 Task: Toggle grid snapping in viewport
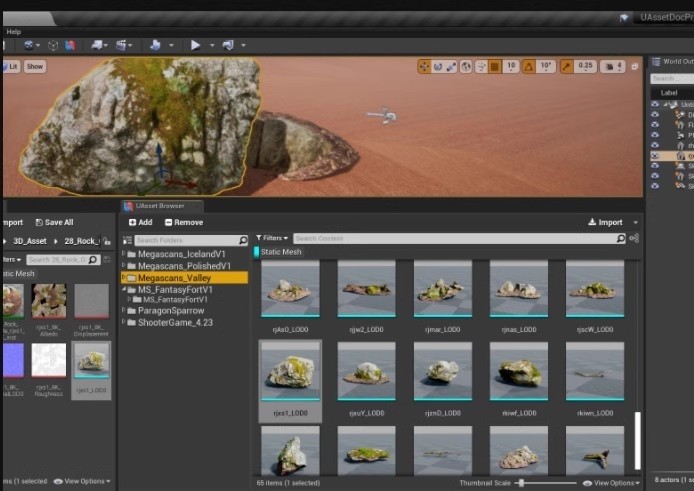click(x=495, y=67)
